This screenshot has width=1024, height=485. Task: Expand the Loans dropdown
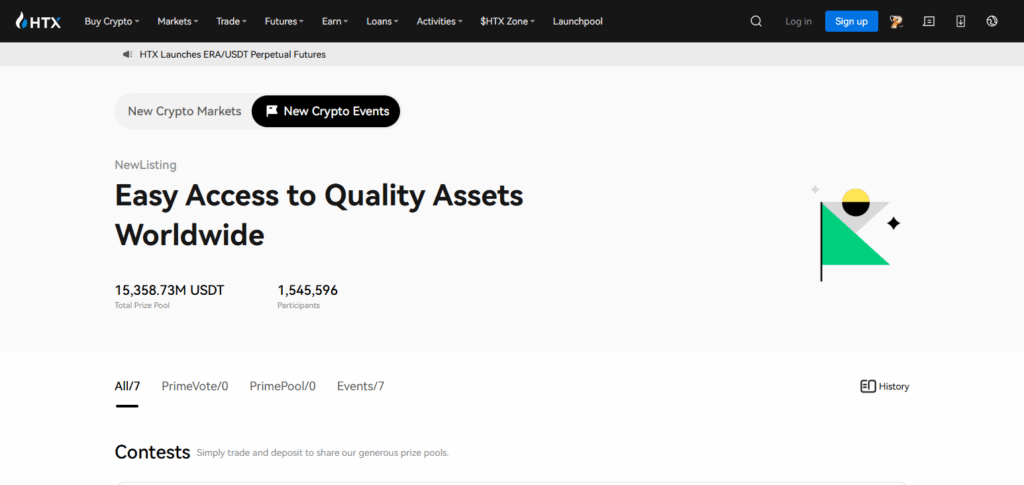pyautogui.click(x=382, y=21)
